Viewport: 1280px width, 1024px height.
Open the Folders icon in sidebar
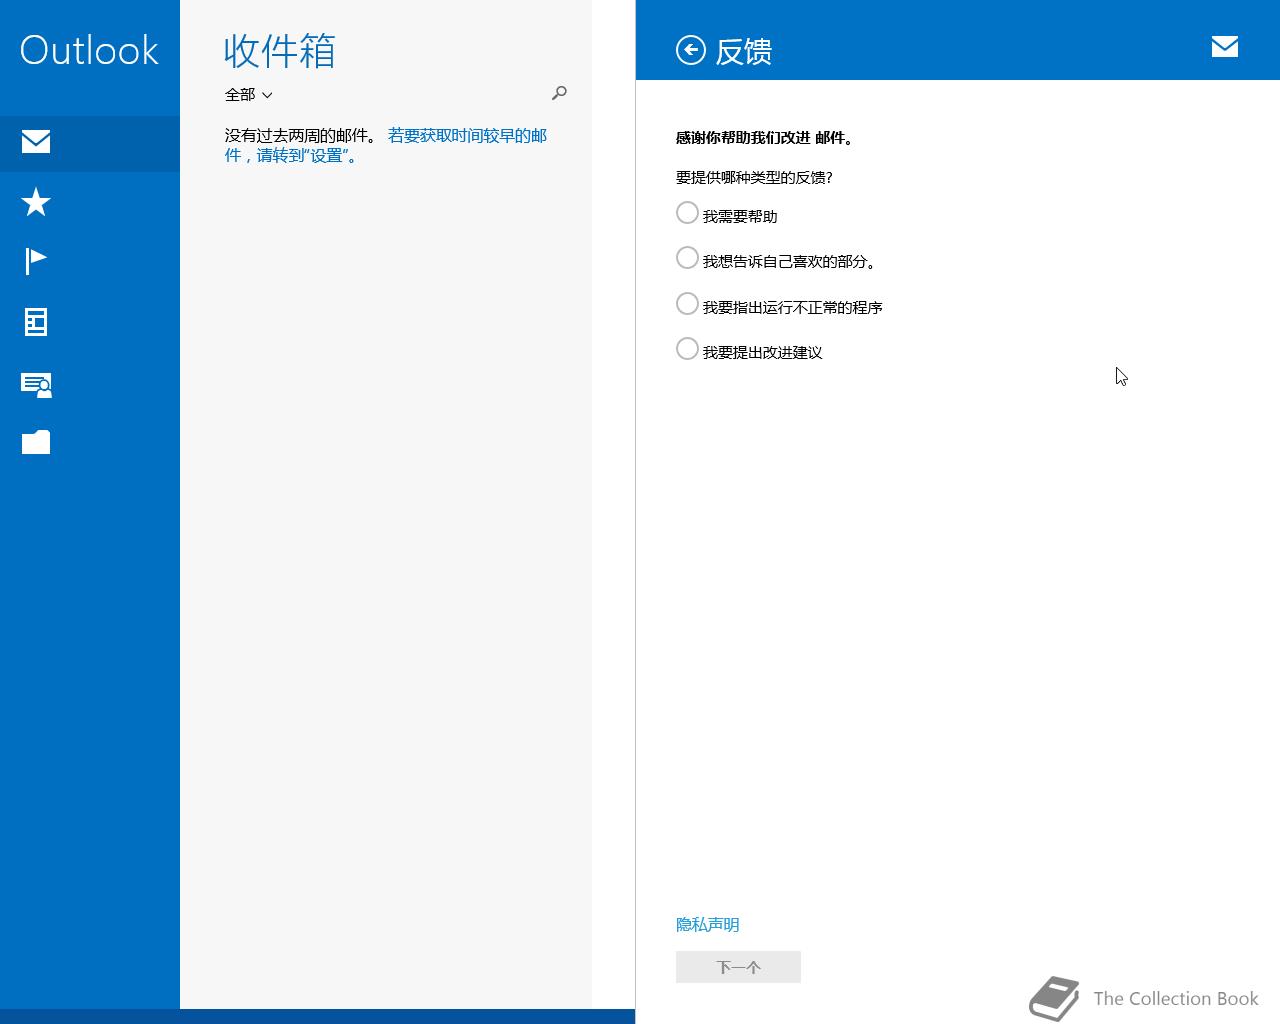click(x=36, y=442)
